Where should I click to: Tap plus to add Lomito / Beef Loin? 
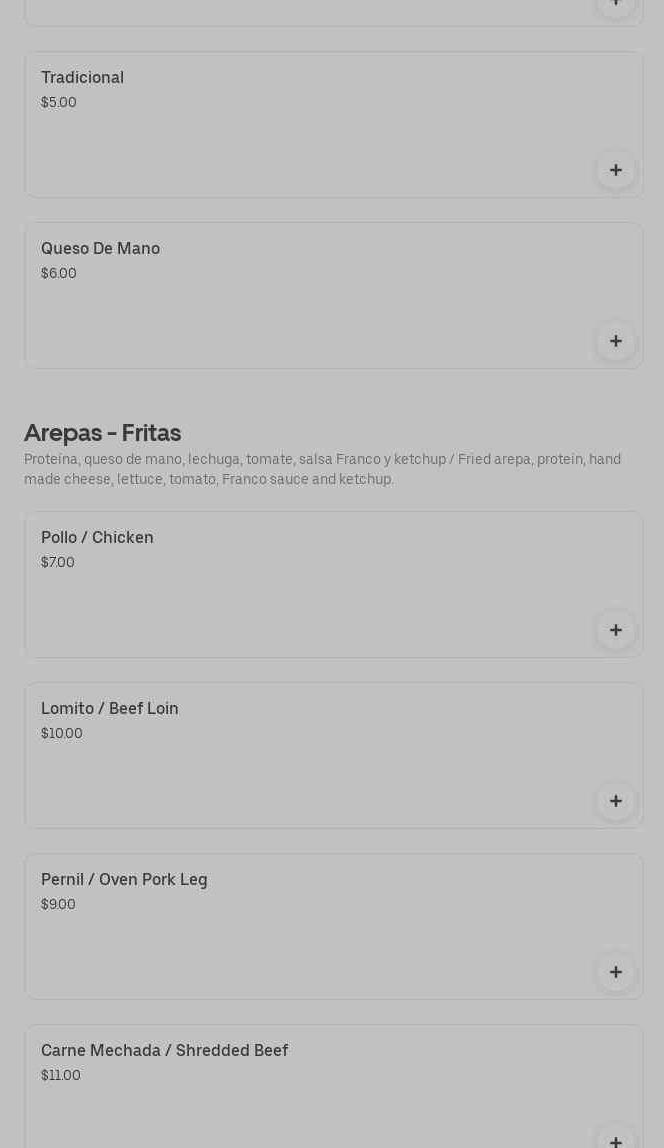(x=615, y=801)
